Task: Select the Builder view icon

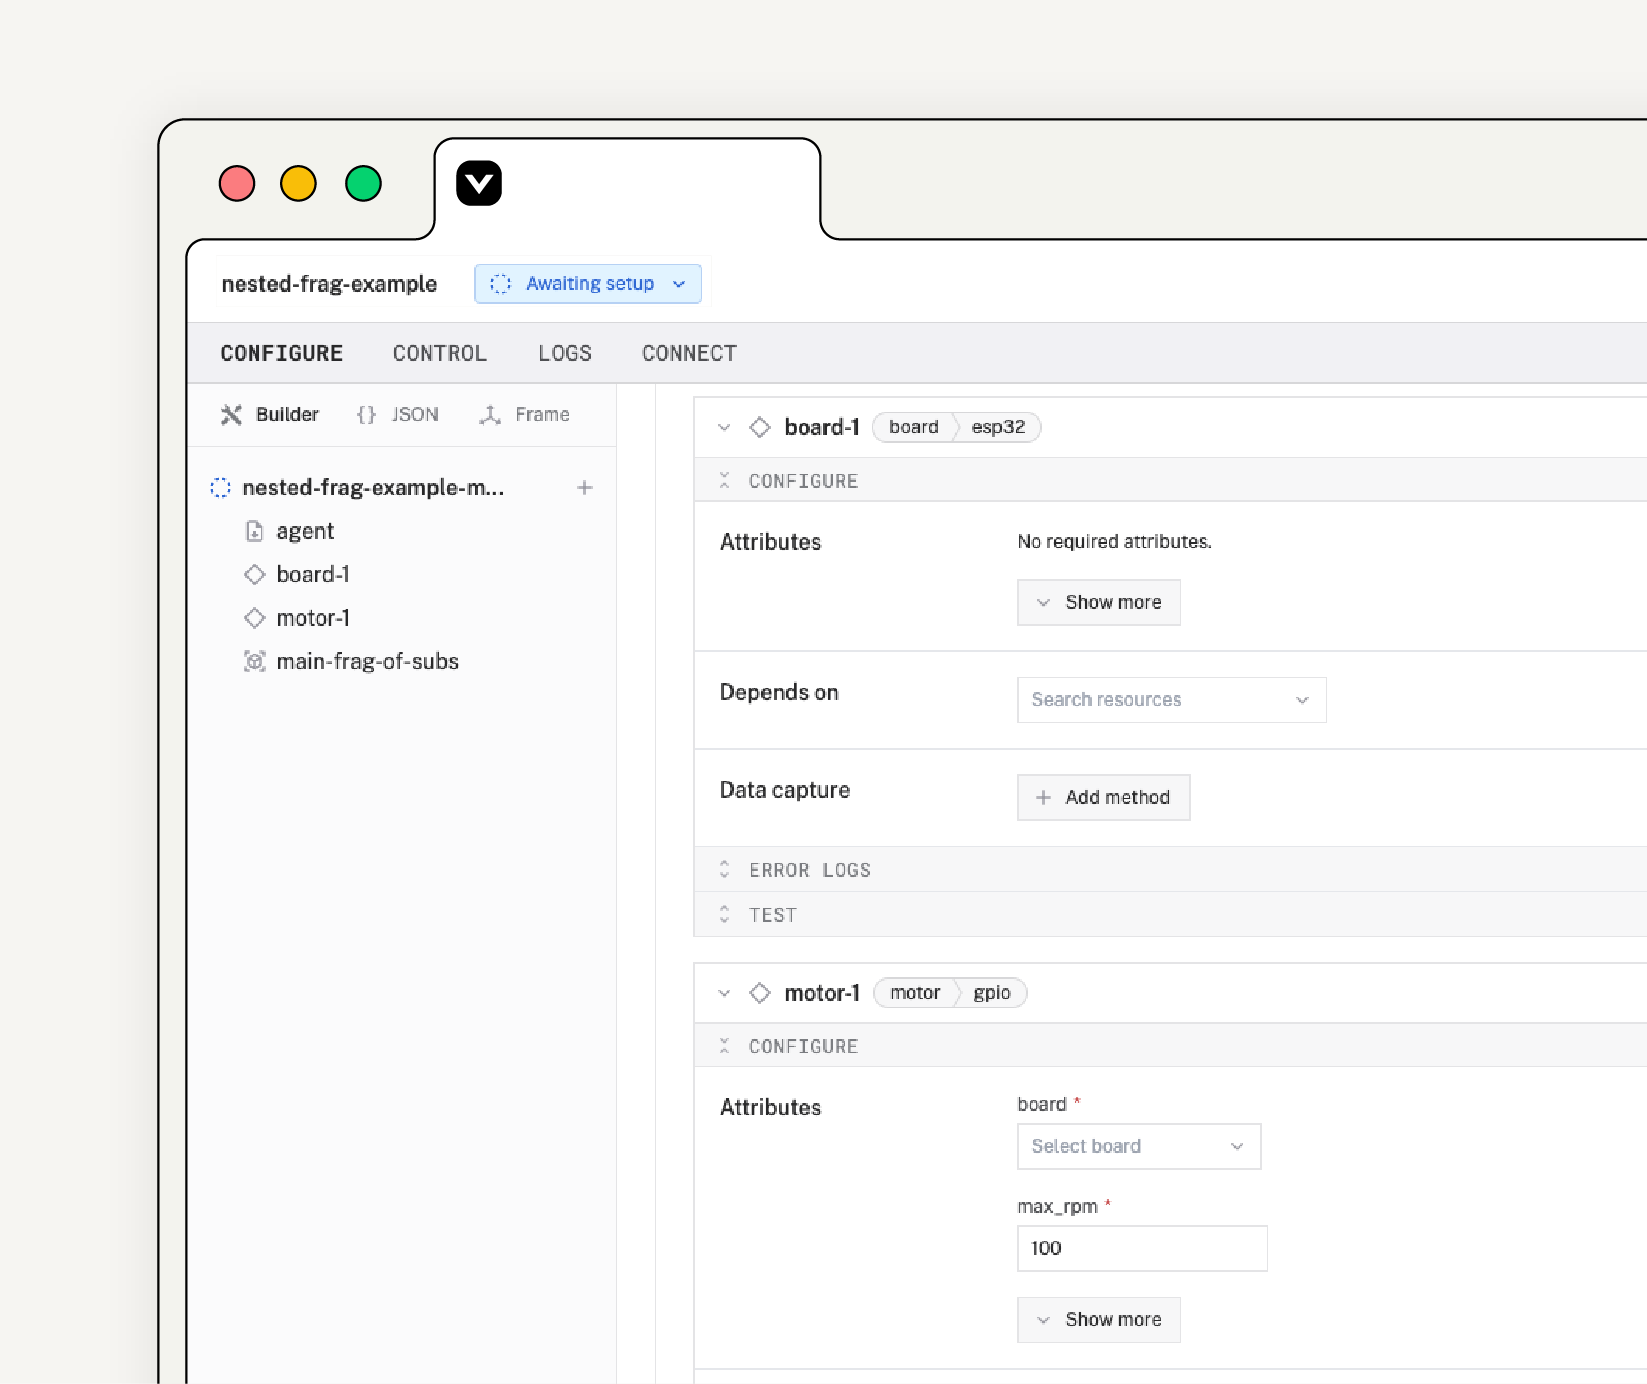Action: 233,414
